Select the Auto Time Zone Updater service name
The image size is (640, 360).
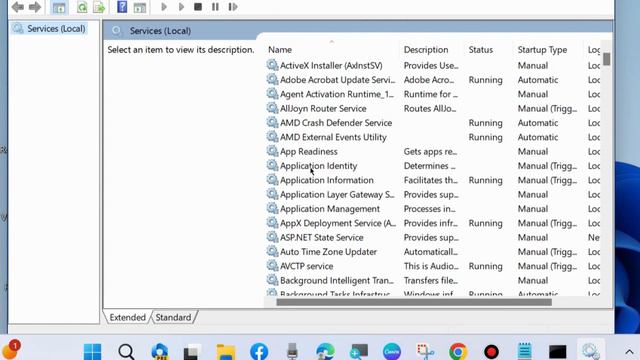point(328,252)
